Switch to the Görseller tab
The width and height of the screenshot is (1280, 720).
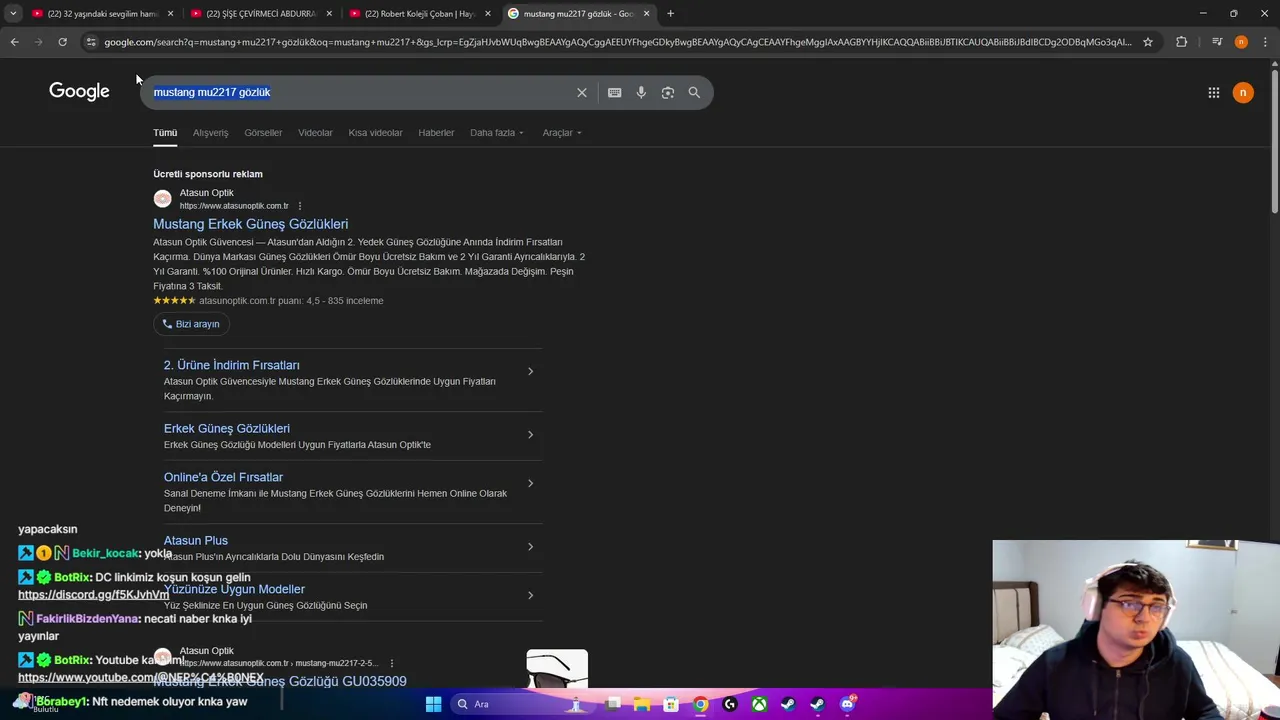pos(263,133)
